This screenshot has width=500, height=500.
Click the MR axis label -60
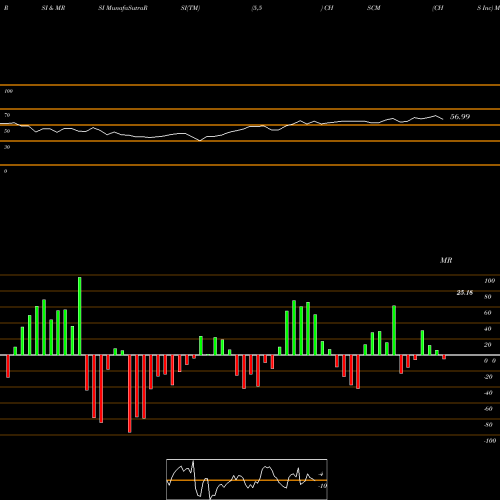[488, 409]
